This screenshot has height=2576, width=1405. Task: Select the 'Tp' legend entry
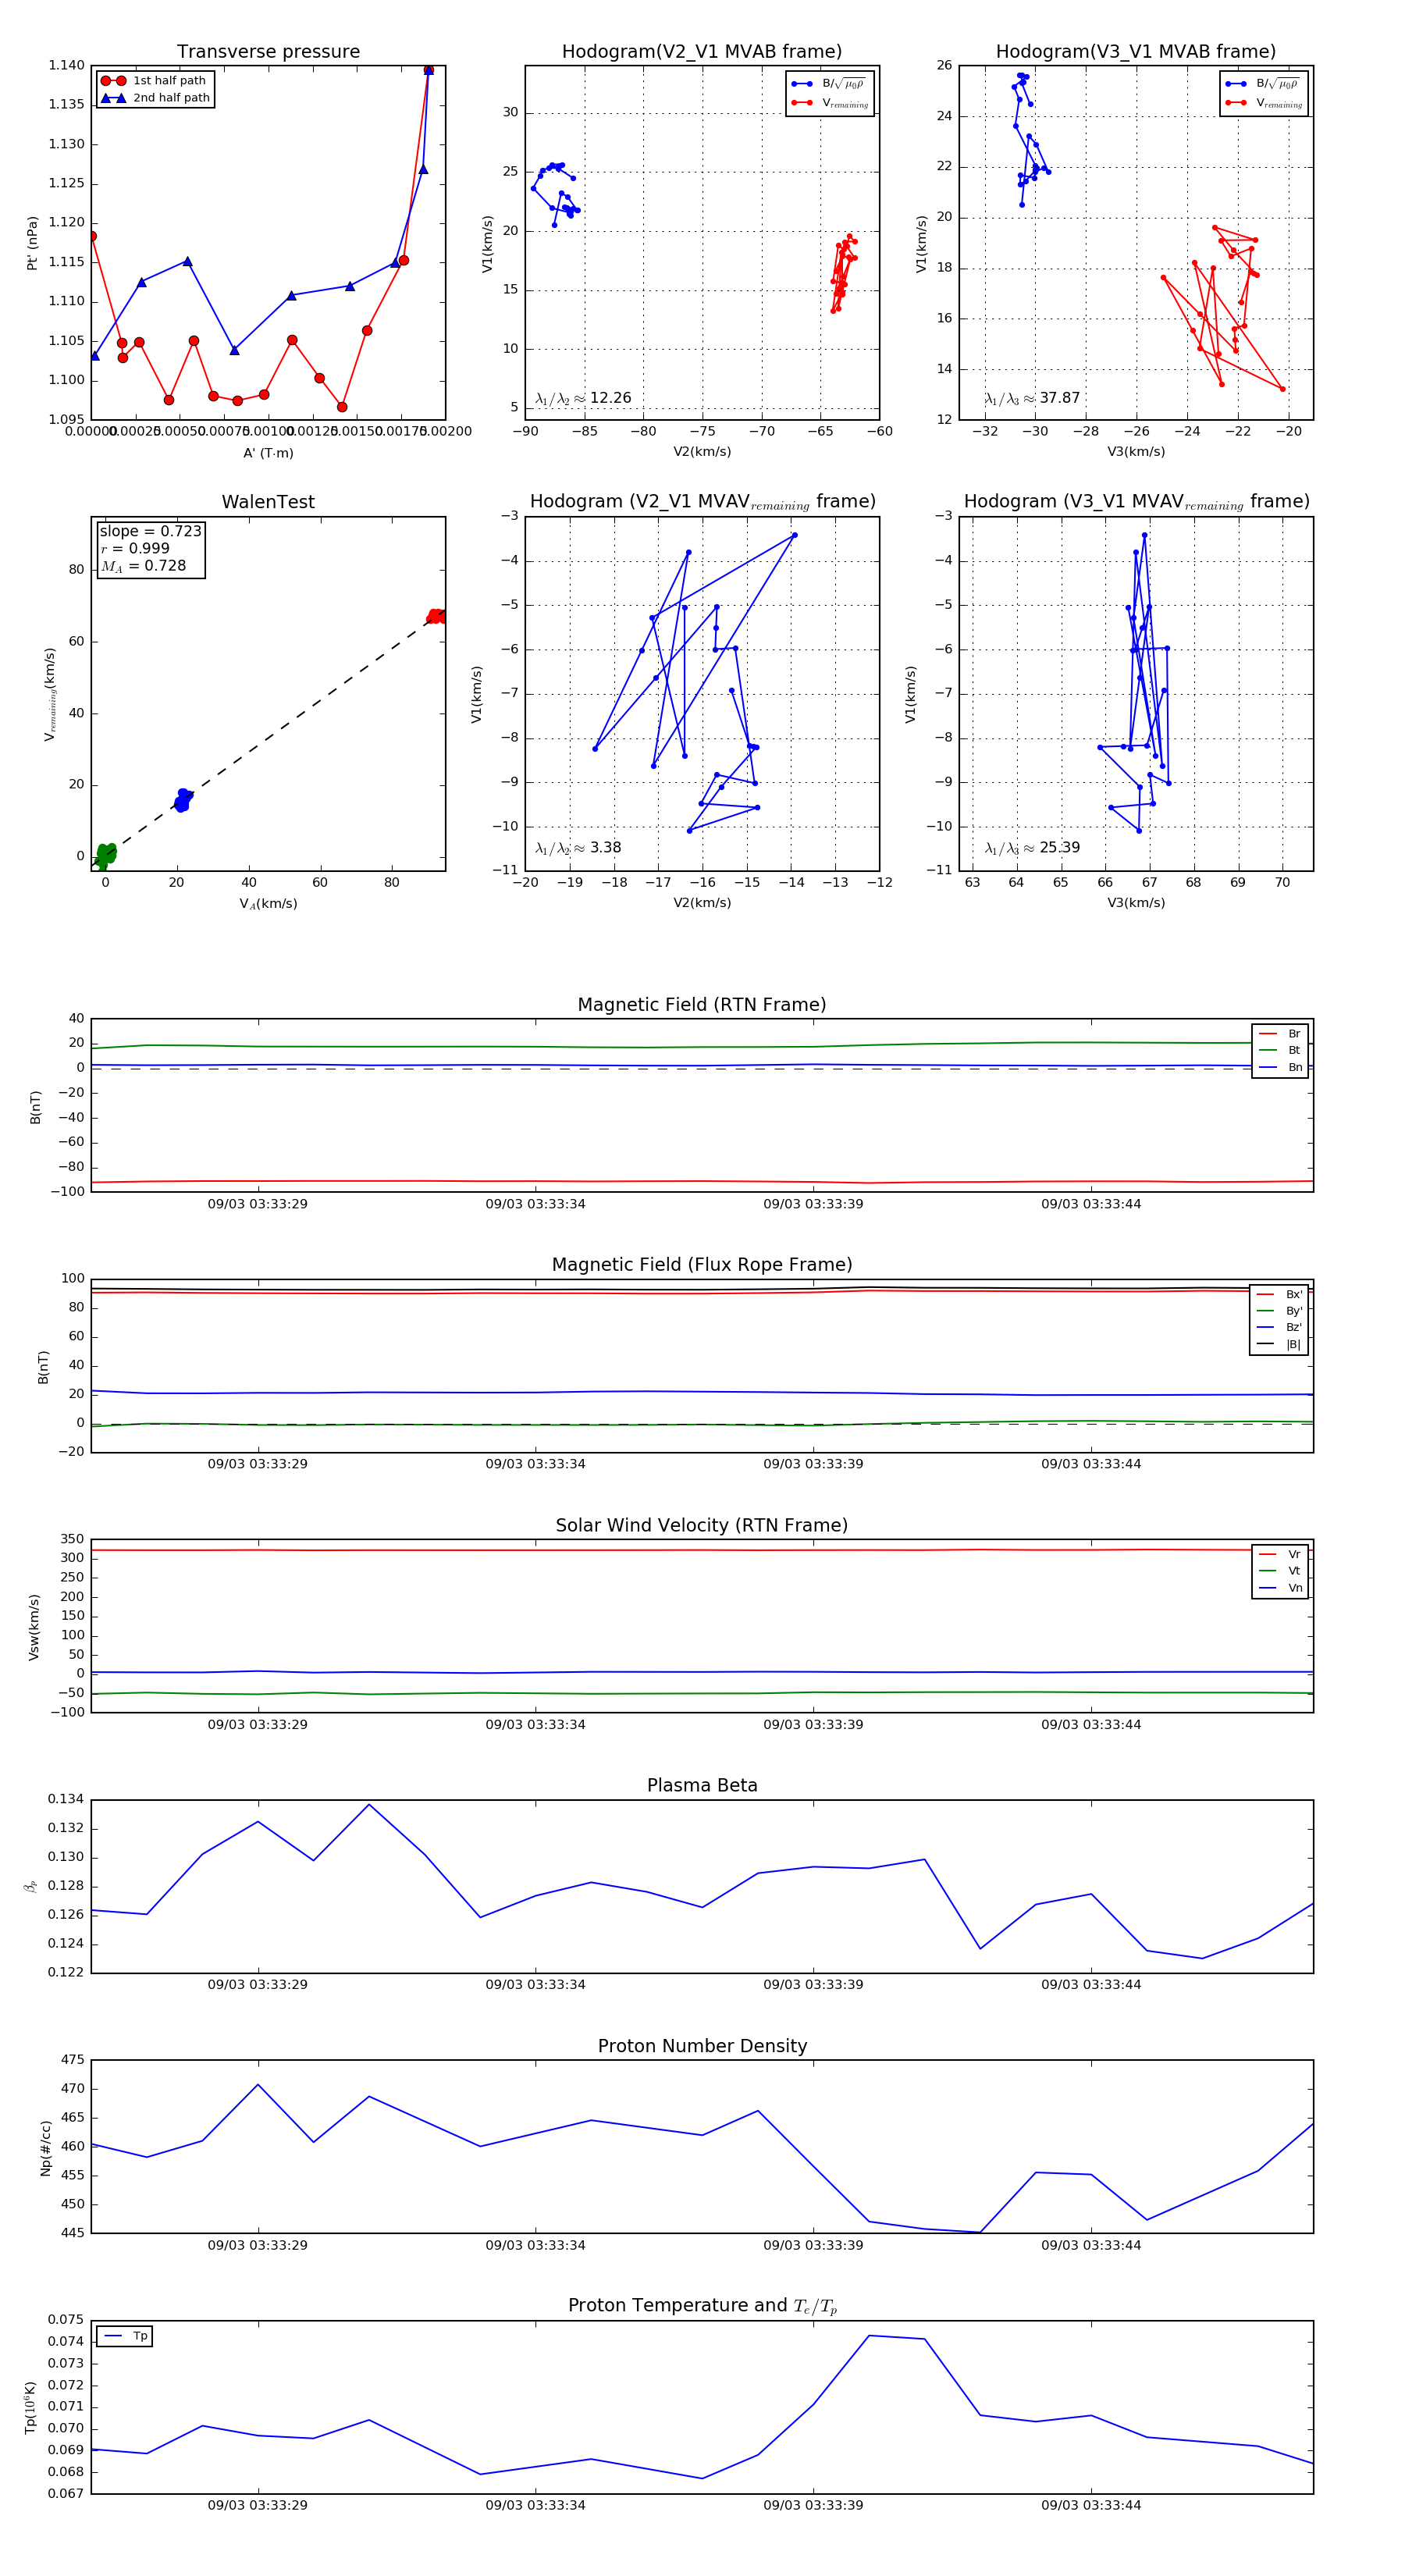coord(126,2336)
